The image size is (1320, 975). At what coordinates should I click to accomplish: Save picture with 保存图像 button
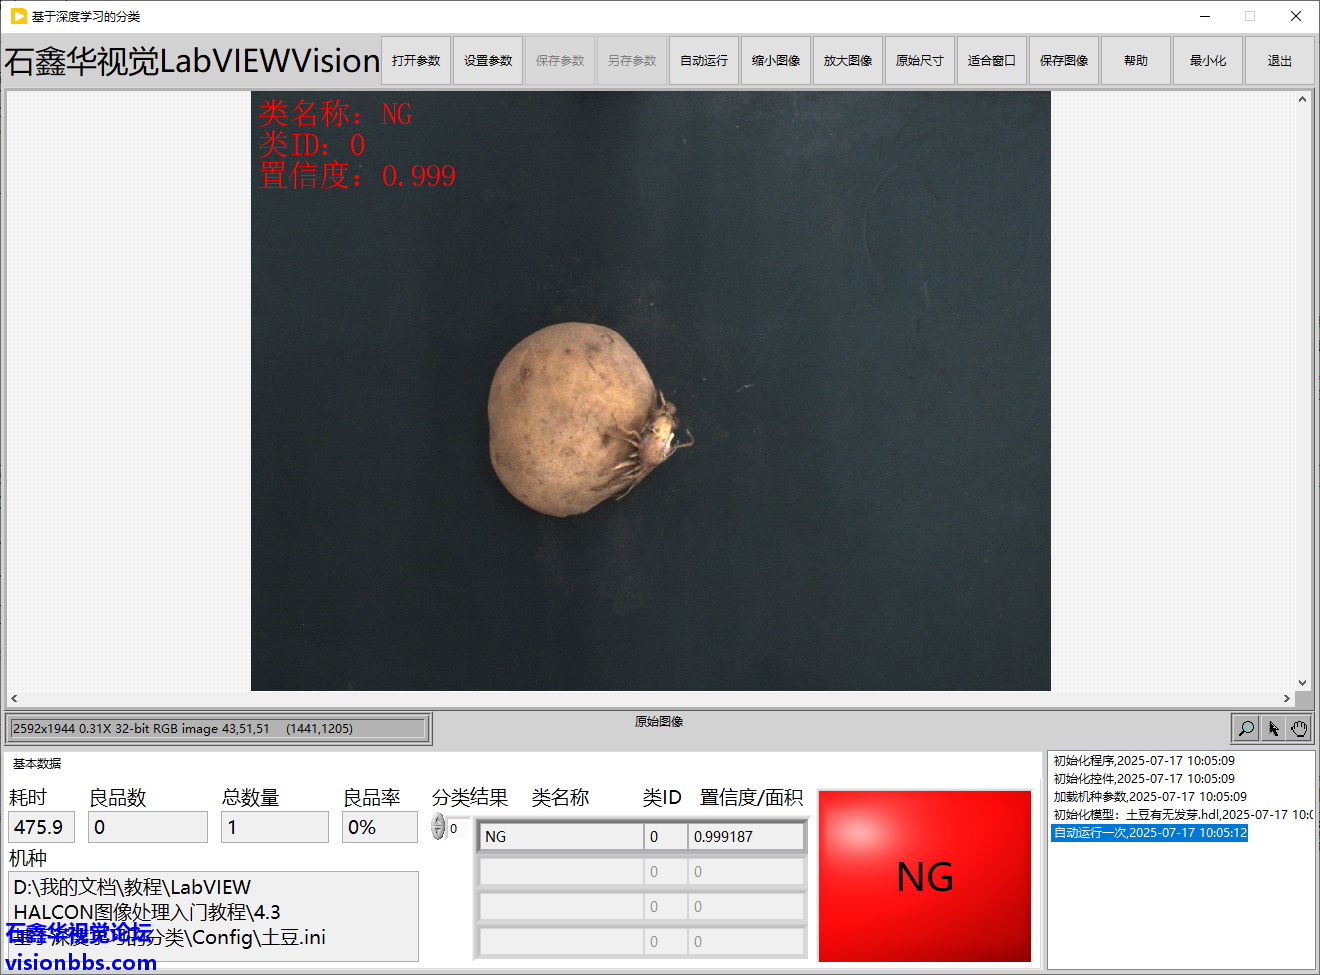coord(1064,61)
